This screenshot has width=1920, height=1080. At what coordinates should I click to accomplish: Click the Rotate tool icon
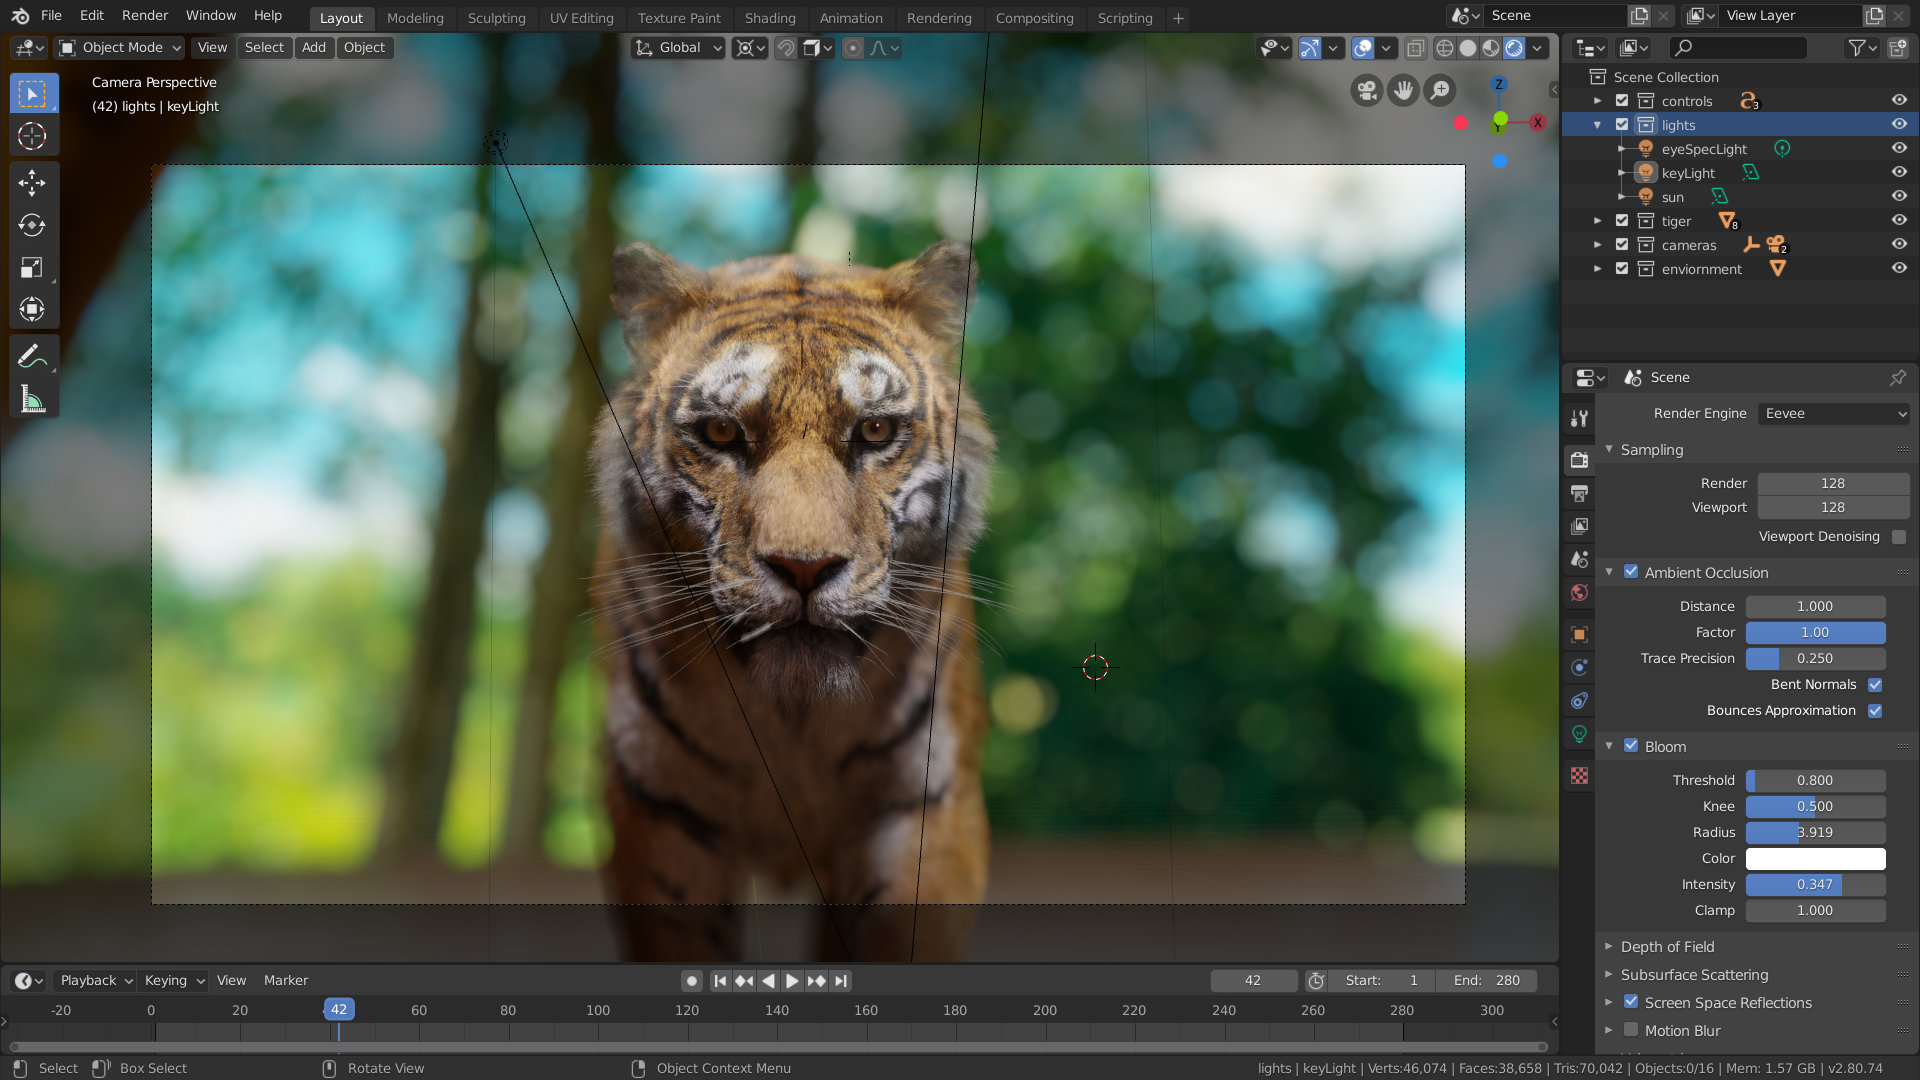(33, 225)
